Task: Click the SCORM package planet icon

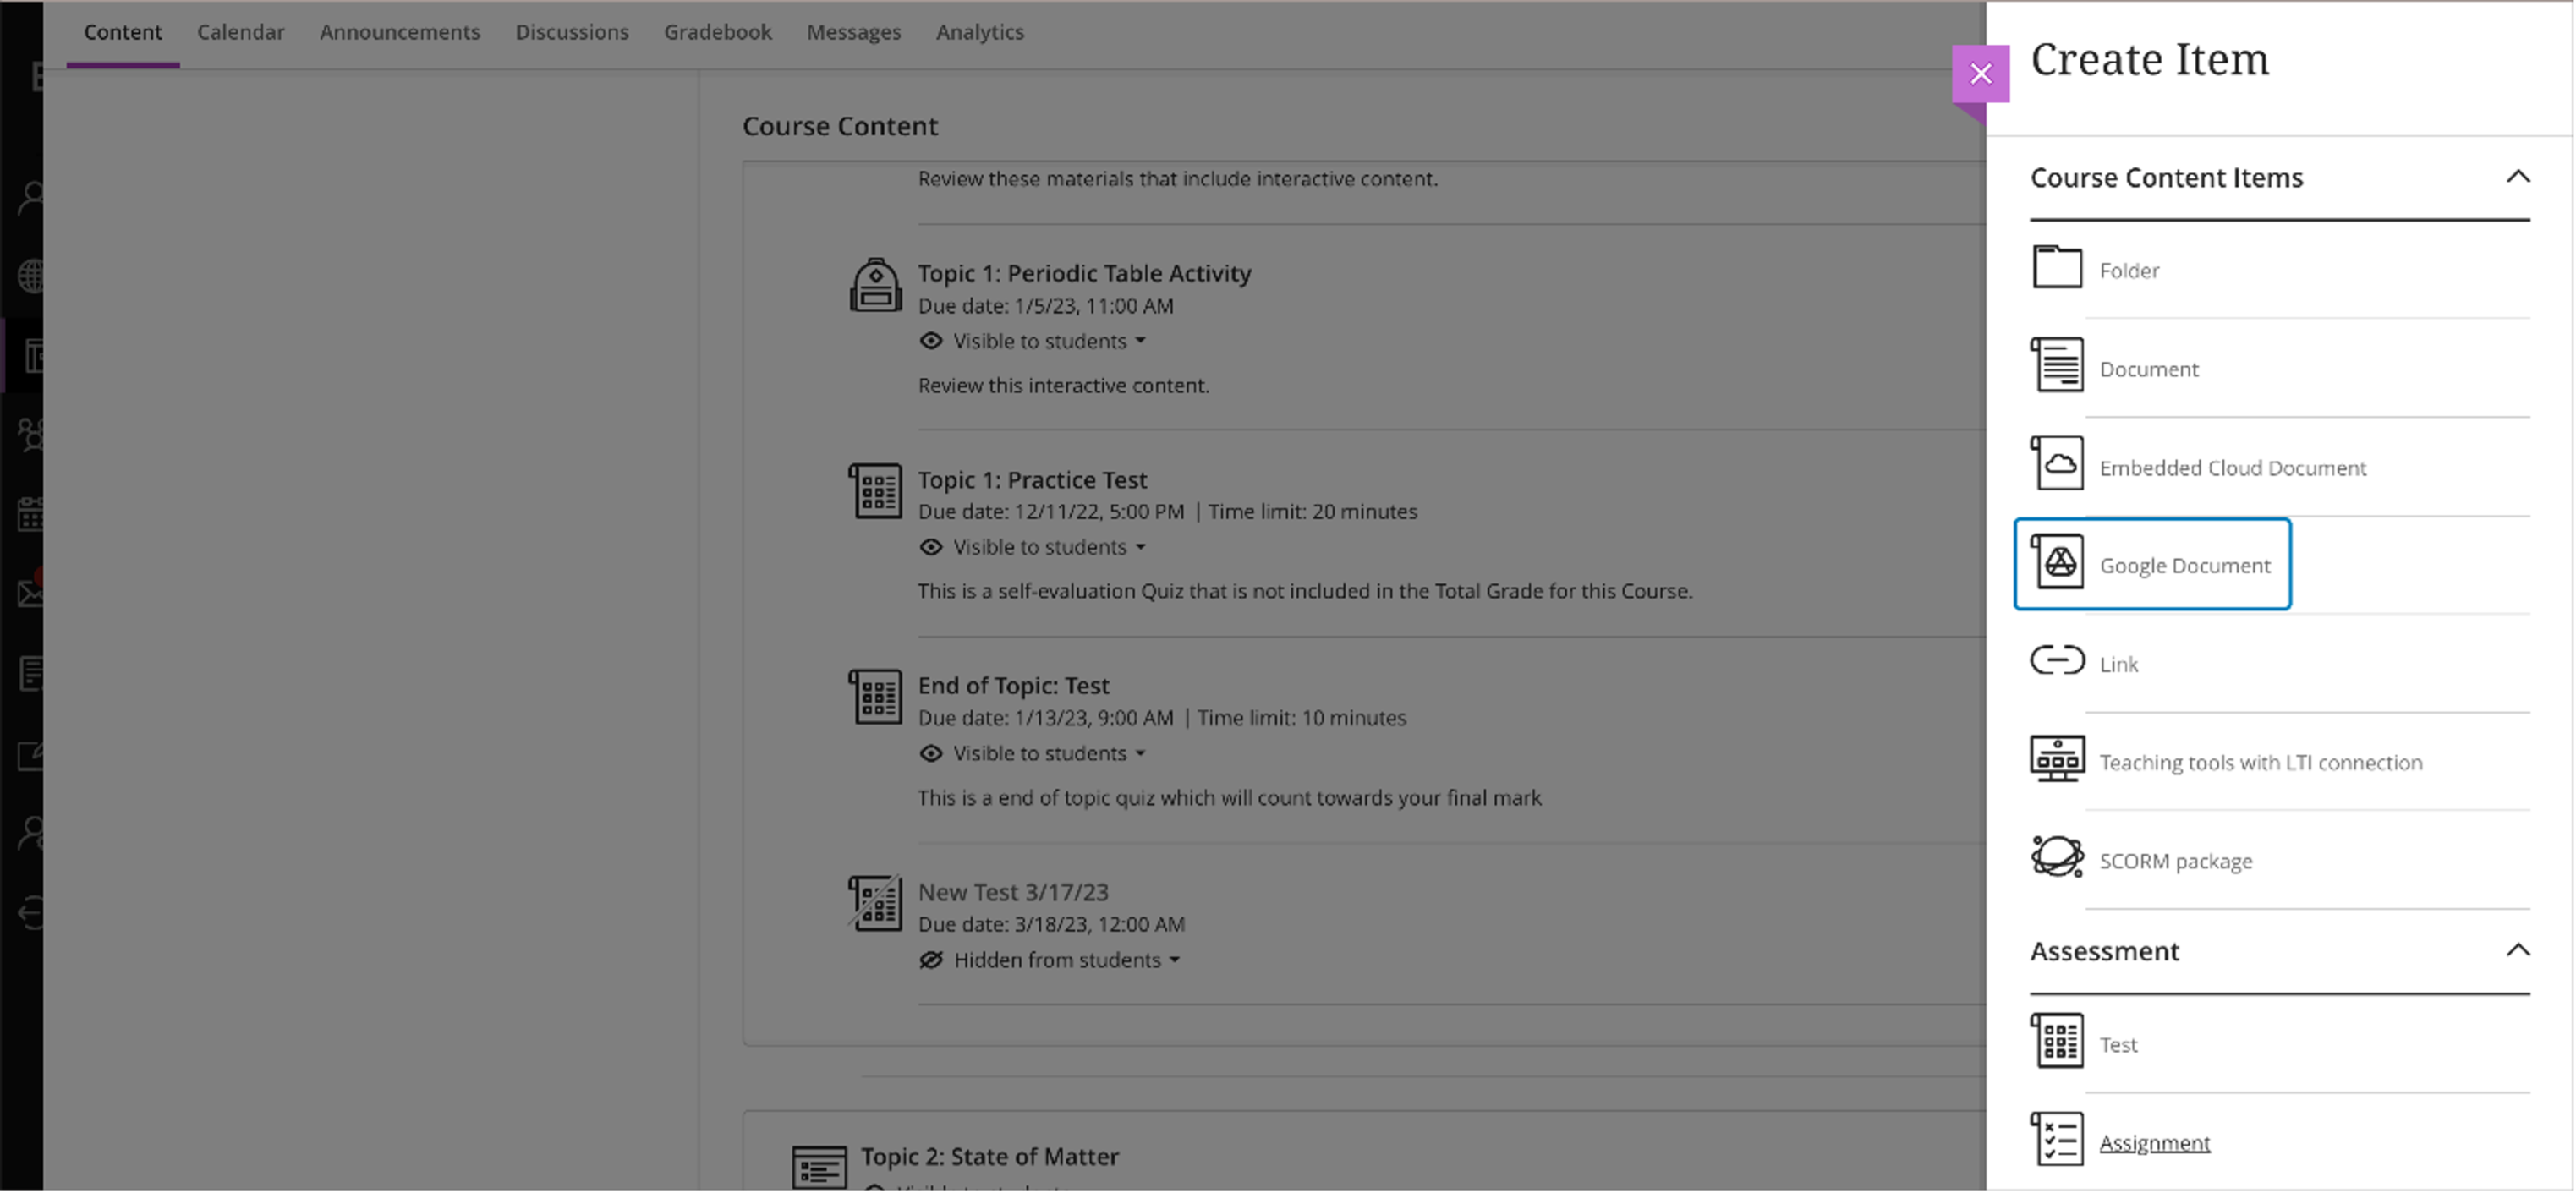Action: 2056,857
